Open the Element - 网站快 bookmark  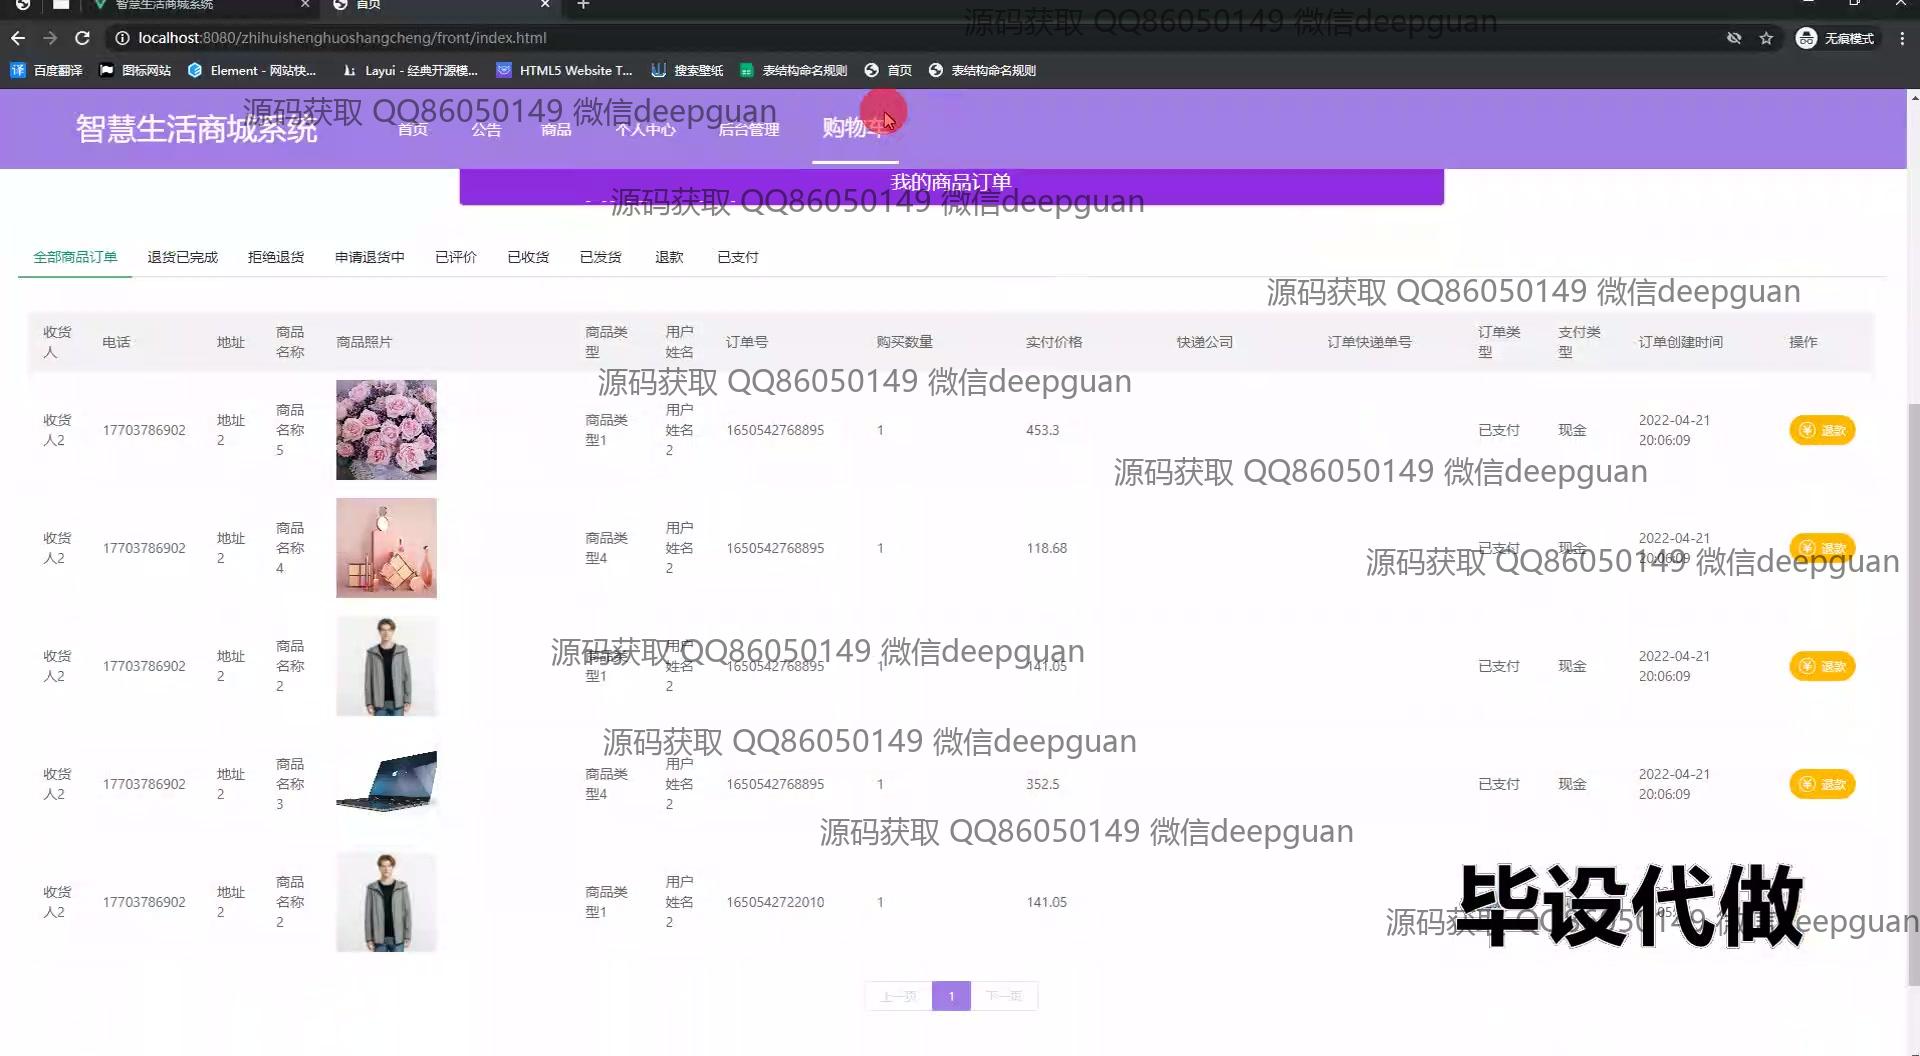[252, 70]
